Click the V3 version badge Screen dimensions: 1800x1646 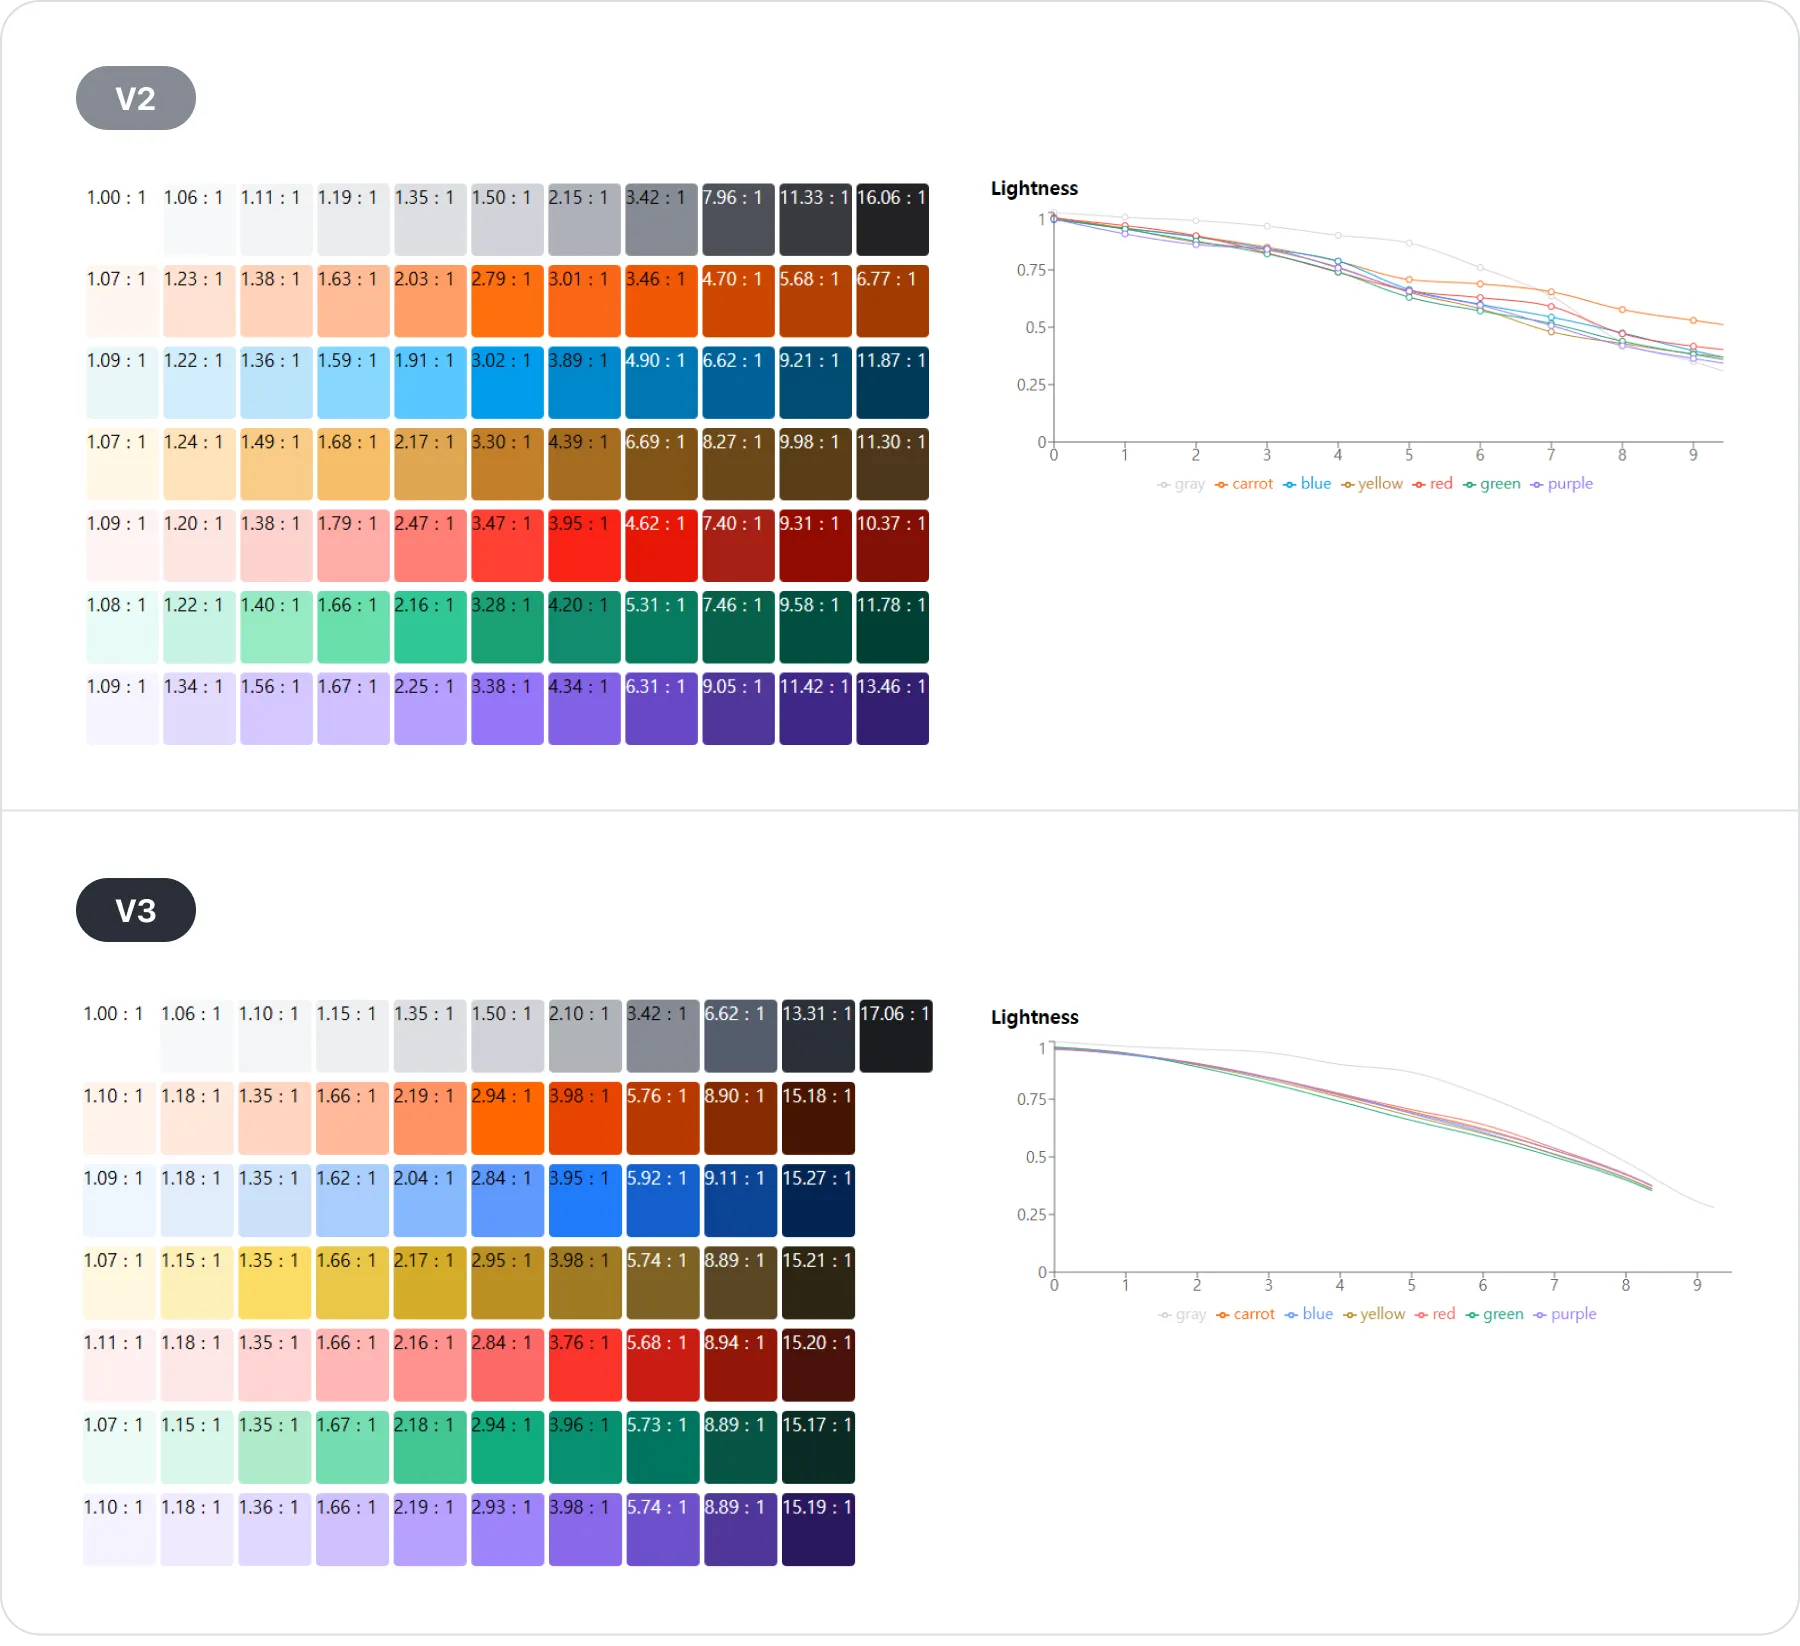(x=136, y=910)
